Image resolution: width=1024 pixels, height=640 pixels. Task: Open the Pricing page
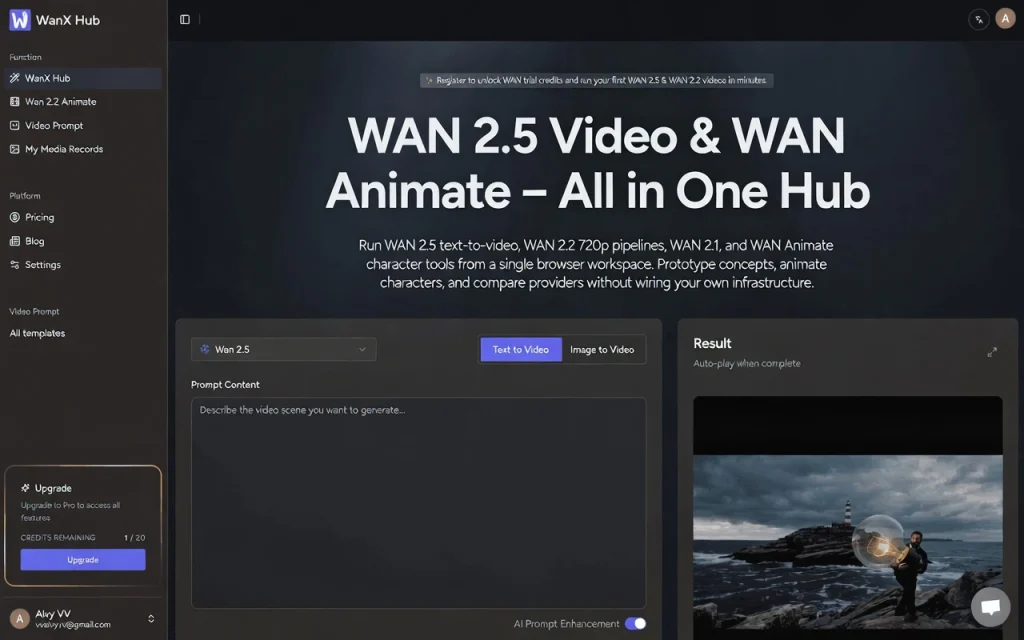(x=39, y=217)
